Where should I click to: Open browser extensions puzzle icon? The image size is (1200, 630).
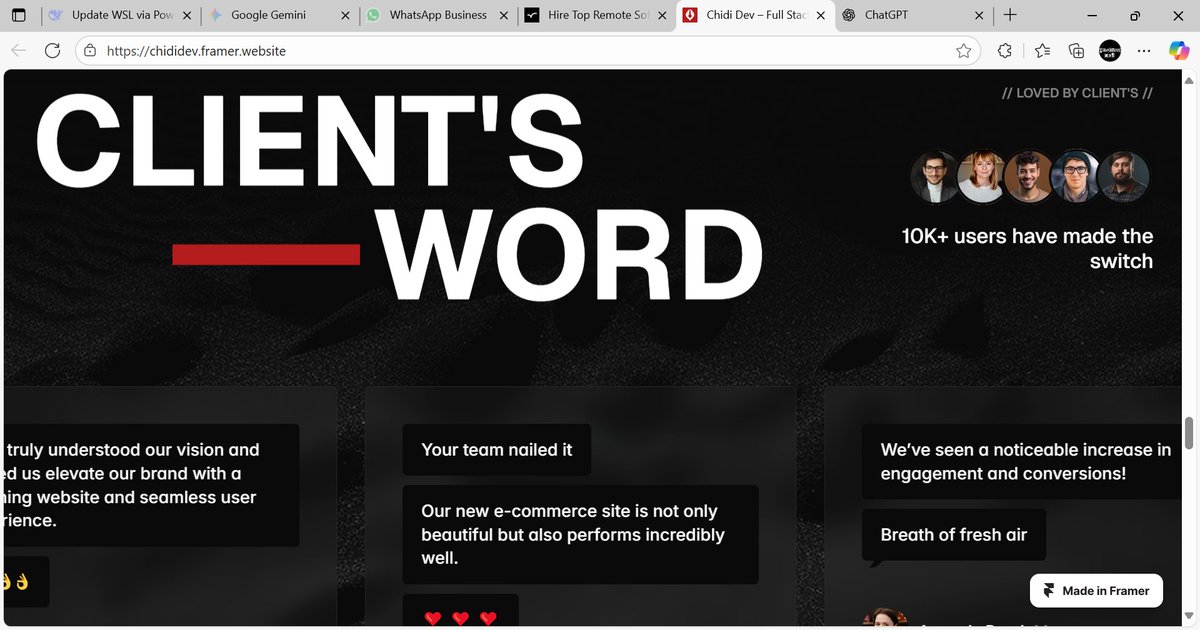coord(1005,50)
